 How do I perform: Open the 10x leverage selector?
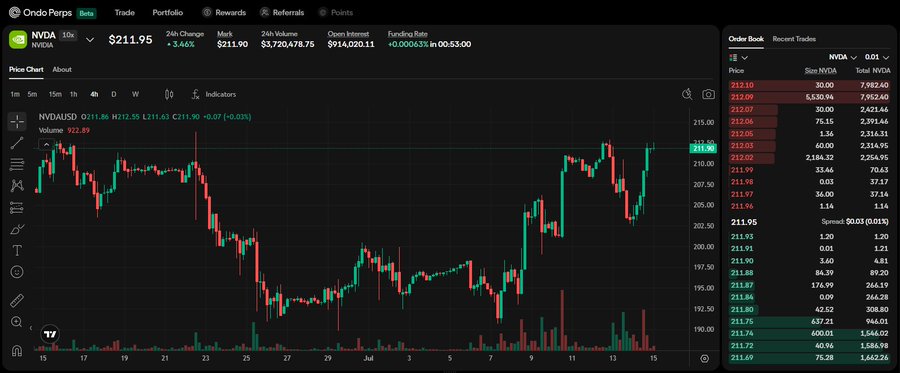pos(68,35)
